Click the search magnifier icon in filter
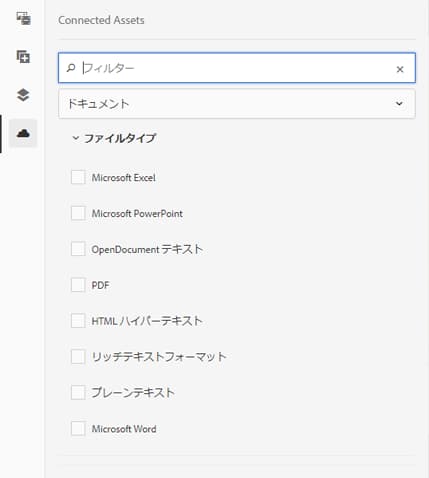This screenshot has width=429, height=478. coord(71,68)
